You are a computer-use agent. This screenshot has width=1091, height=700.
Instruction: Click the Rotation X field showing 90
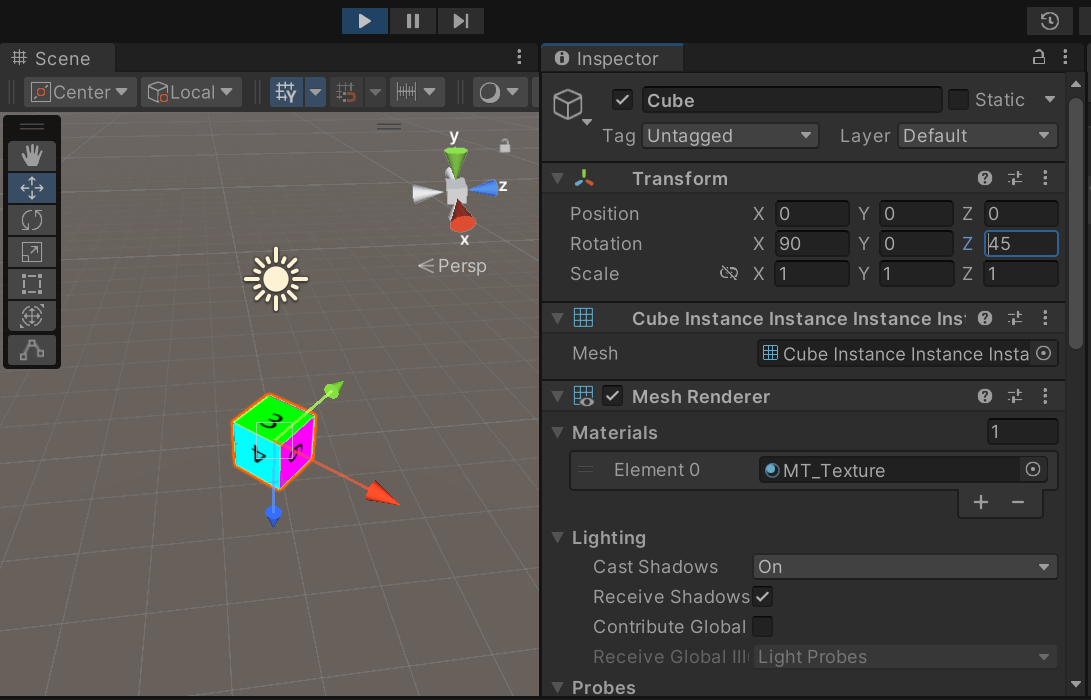[x=811, y=244]
